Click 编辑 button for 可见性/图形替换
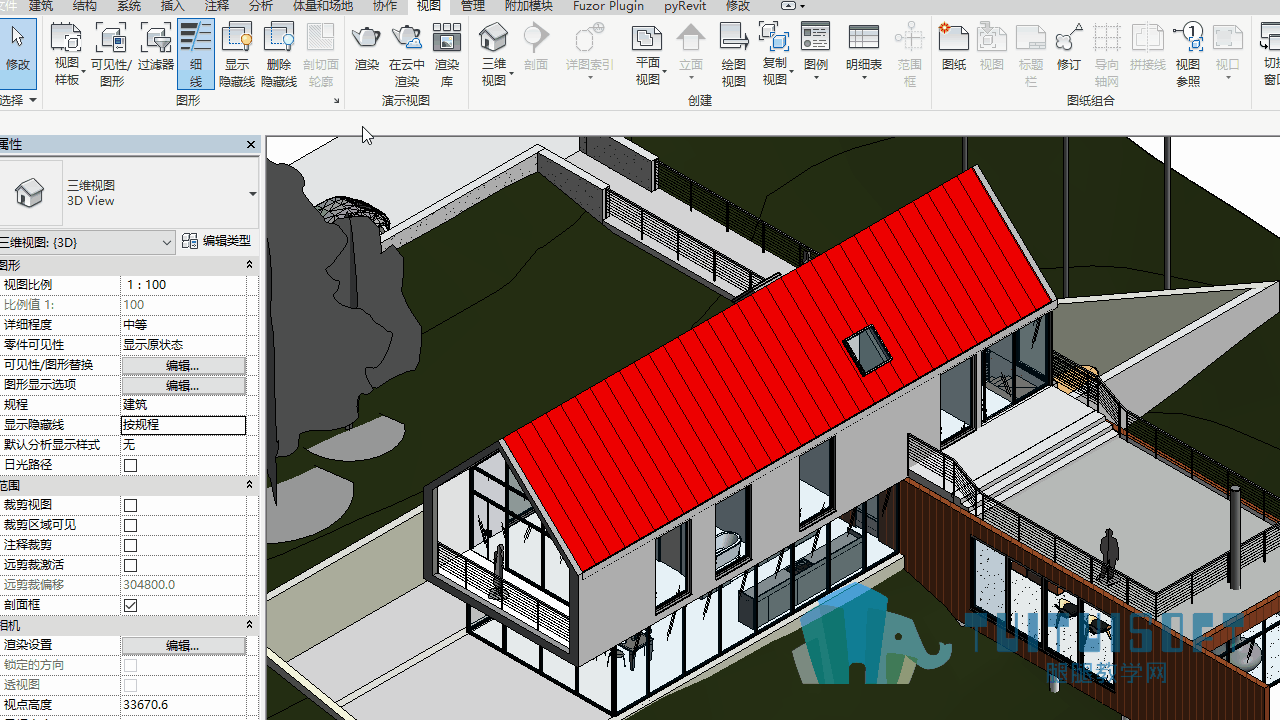The width and height of the screenshot is (1280, 720). click(x=184, y=365)
